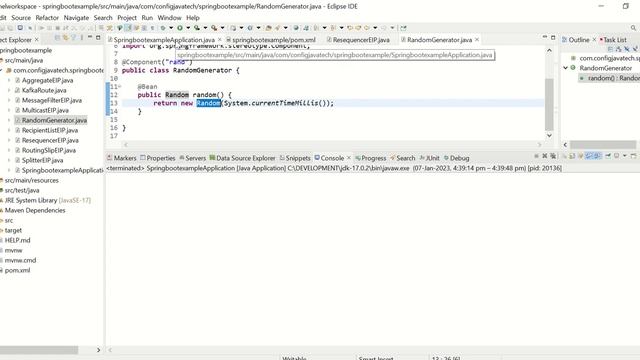
Task: Expand RoutingSlipEIP.java tree node
Action: click(9, 150)
